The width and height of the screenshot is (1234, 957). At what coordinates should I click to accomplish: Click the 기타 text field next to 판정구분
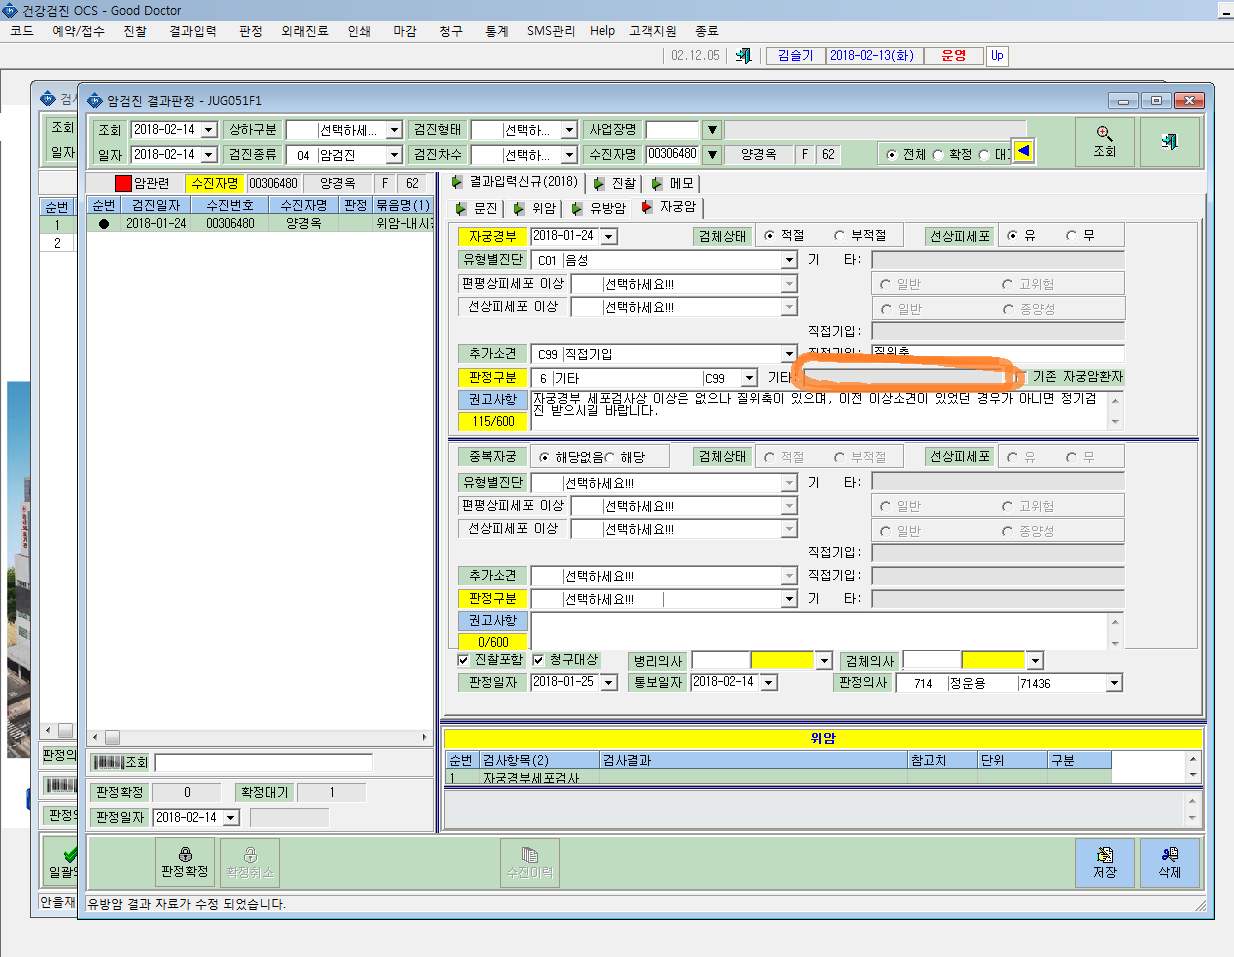(907, 377)
